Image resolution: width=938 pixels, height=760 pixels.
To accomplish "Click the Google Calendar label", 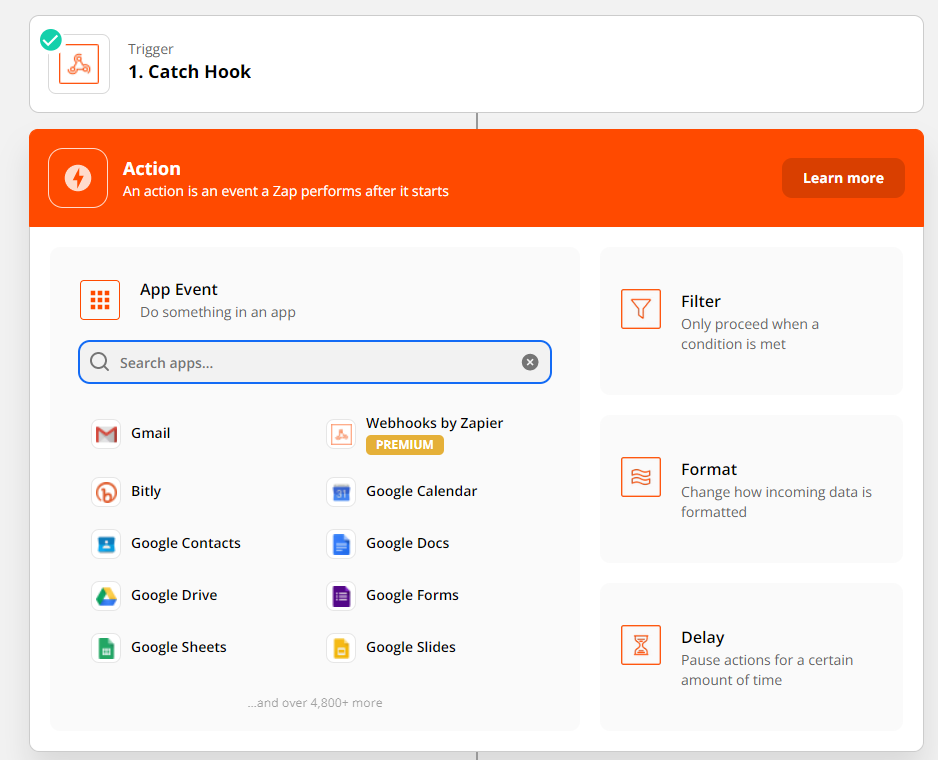I will 422,491.
